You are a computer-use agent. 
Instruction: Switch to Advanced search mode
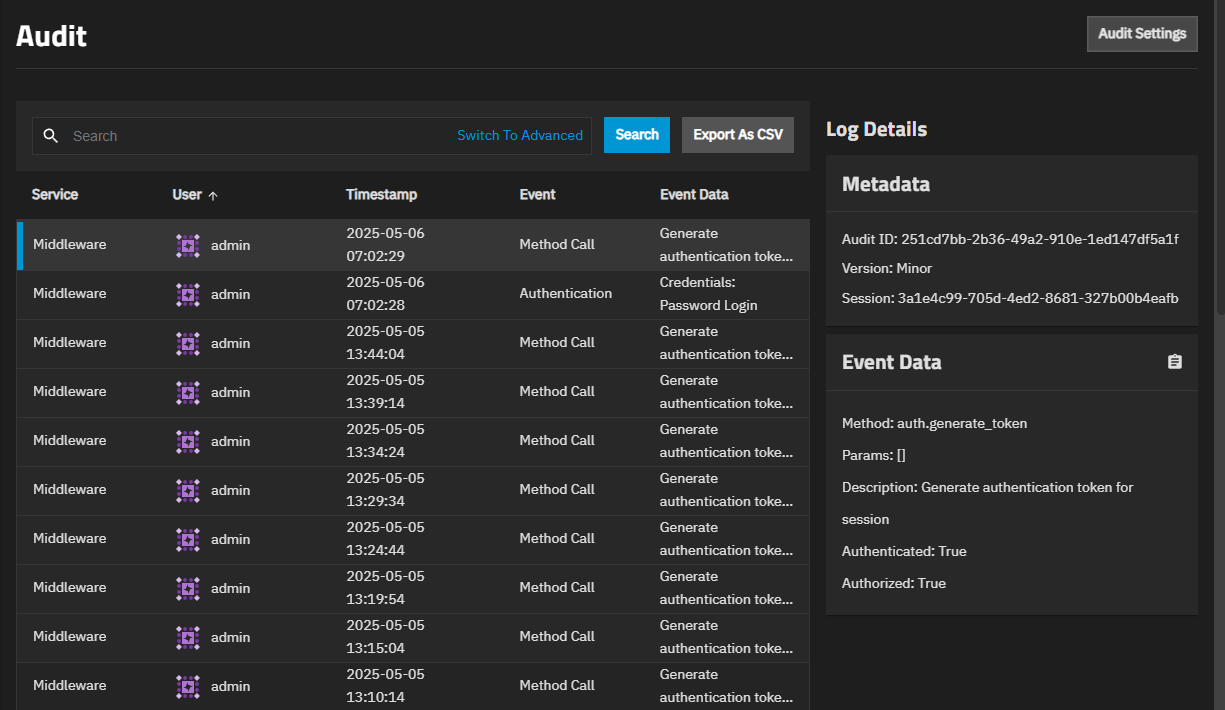point(519,135)
